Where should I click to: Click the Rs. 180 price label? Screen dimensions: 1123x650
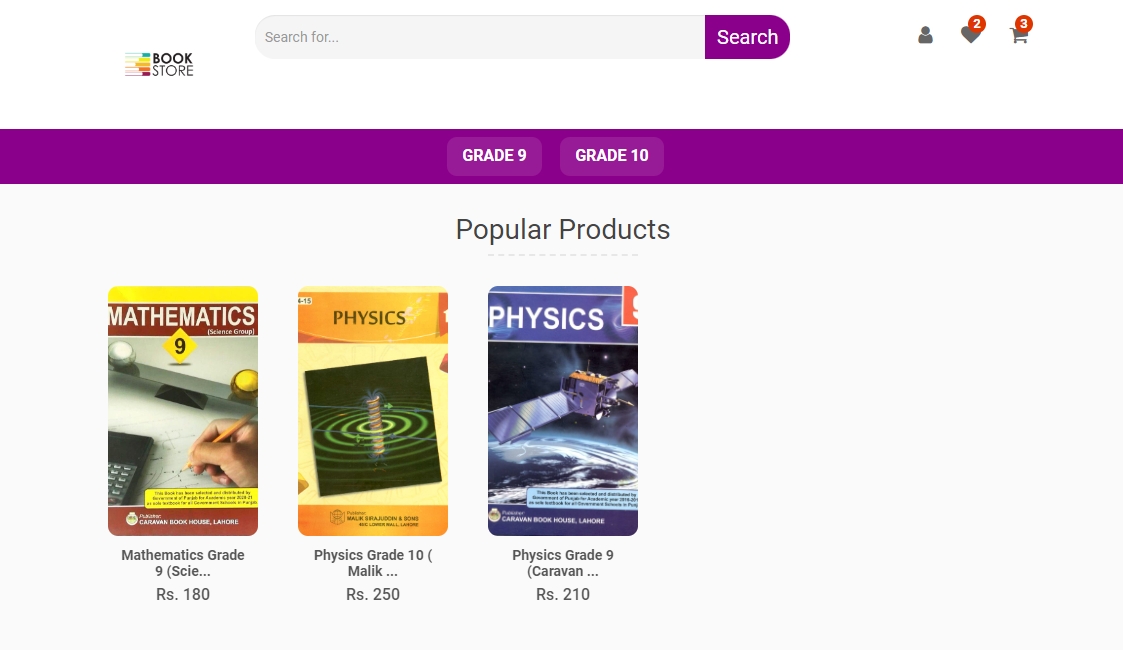pyautogui.click(x=183, y=594)
